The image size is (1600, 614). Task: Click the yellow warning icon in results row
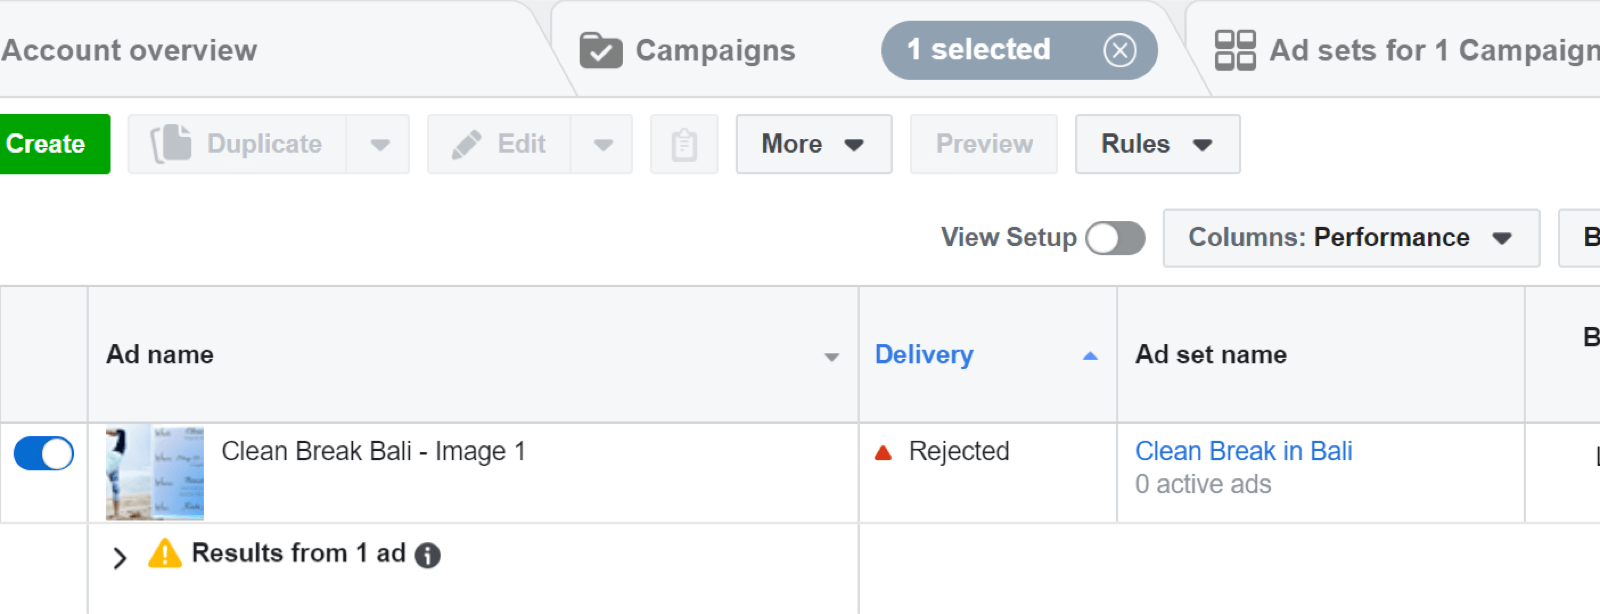click(x=165, y=553)
